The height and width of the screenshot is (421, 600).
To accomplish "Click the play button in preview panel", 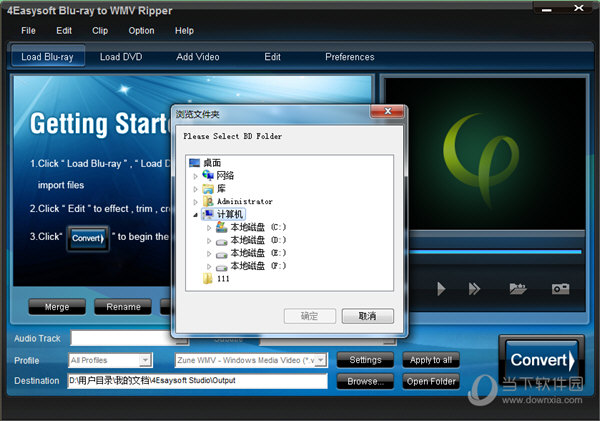I will [441, 289].
